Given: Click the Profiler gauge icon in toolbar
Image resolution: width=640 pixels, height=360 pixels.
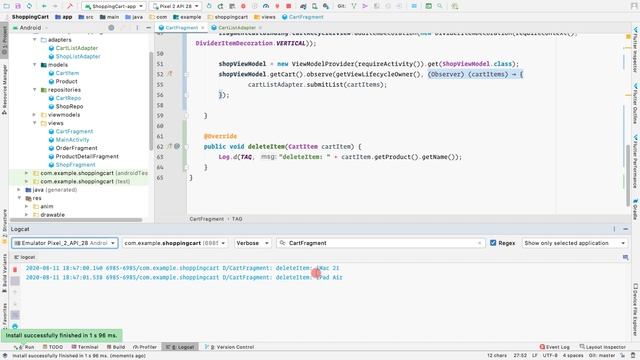Looking at the screenshot, I should 266,6.
